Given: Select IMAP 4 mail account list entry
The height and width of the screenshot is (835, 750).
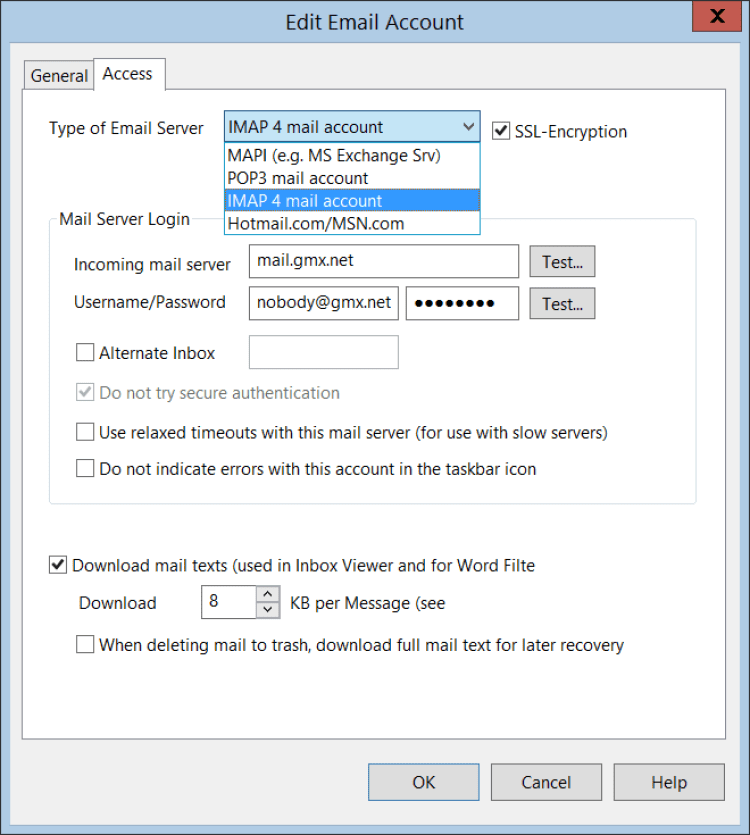Looking at the screenshot, I should pyautogui.click(x=352, y=201).
